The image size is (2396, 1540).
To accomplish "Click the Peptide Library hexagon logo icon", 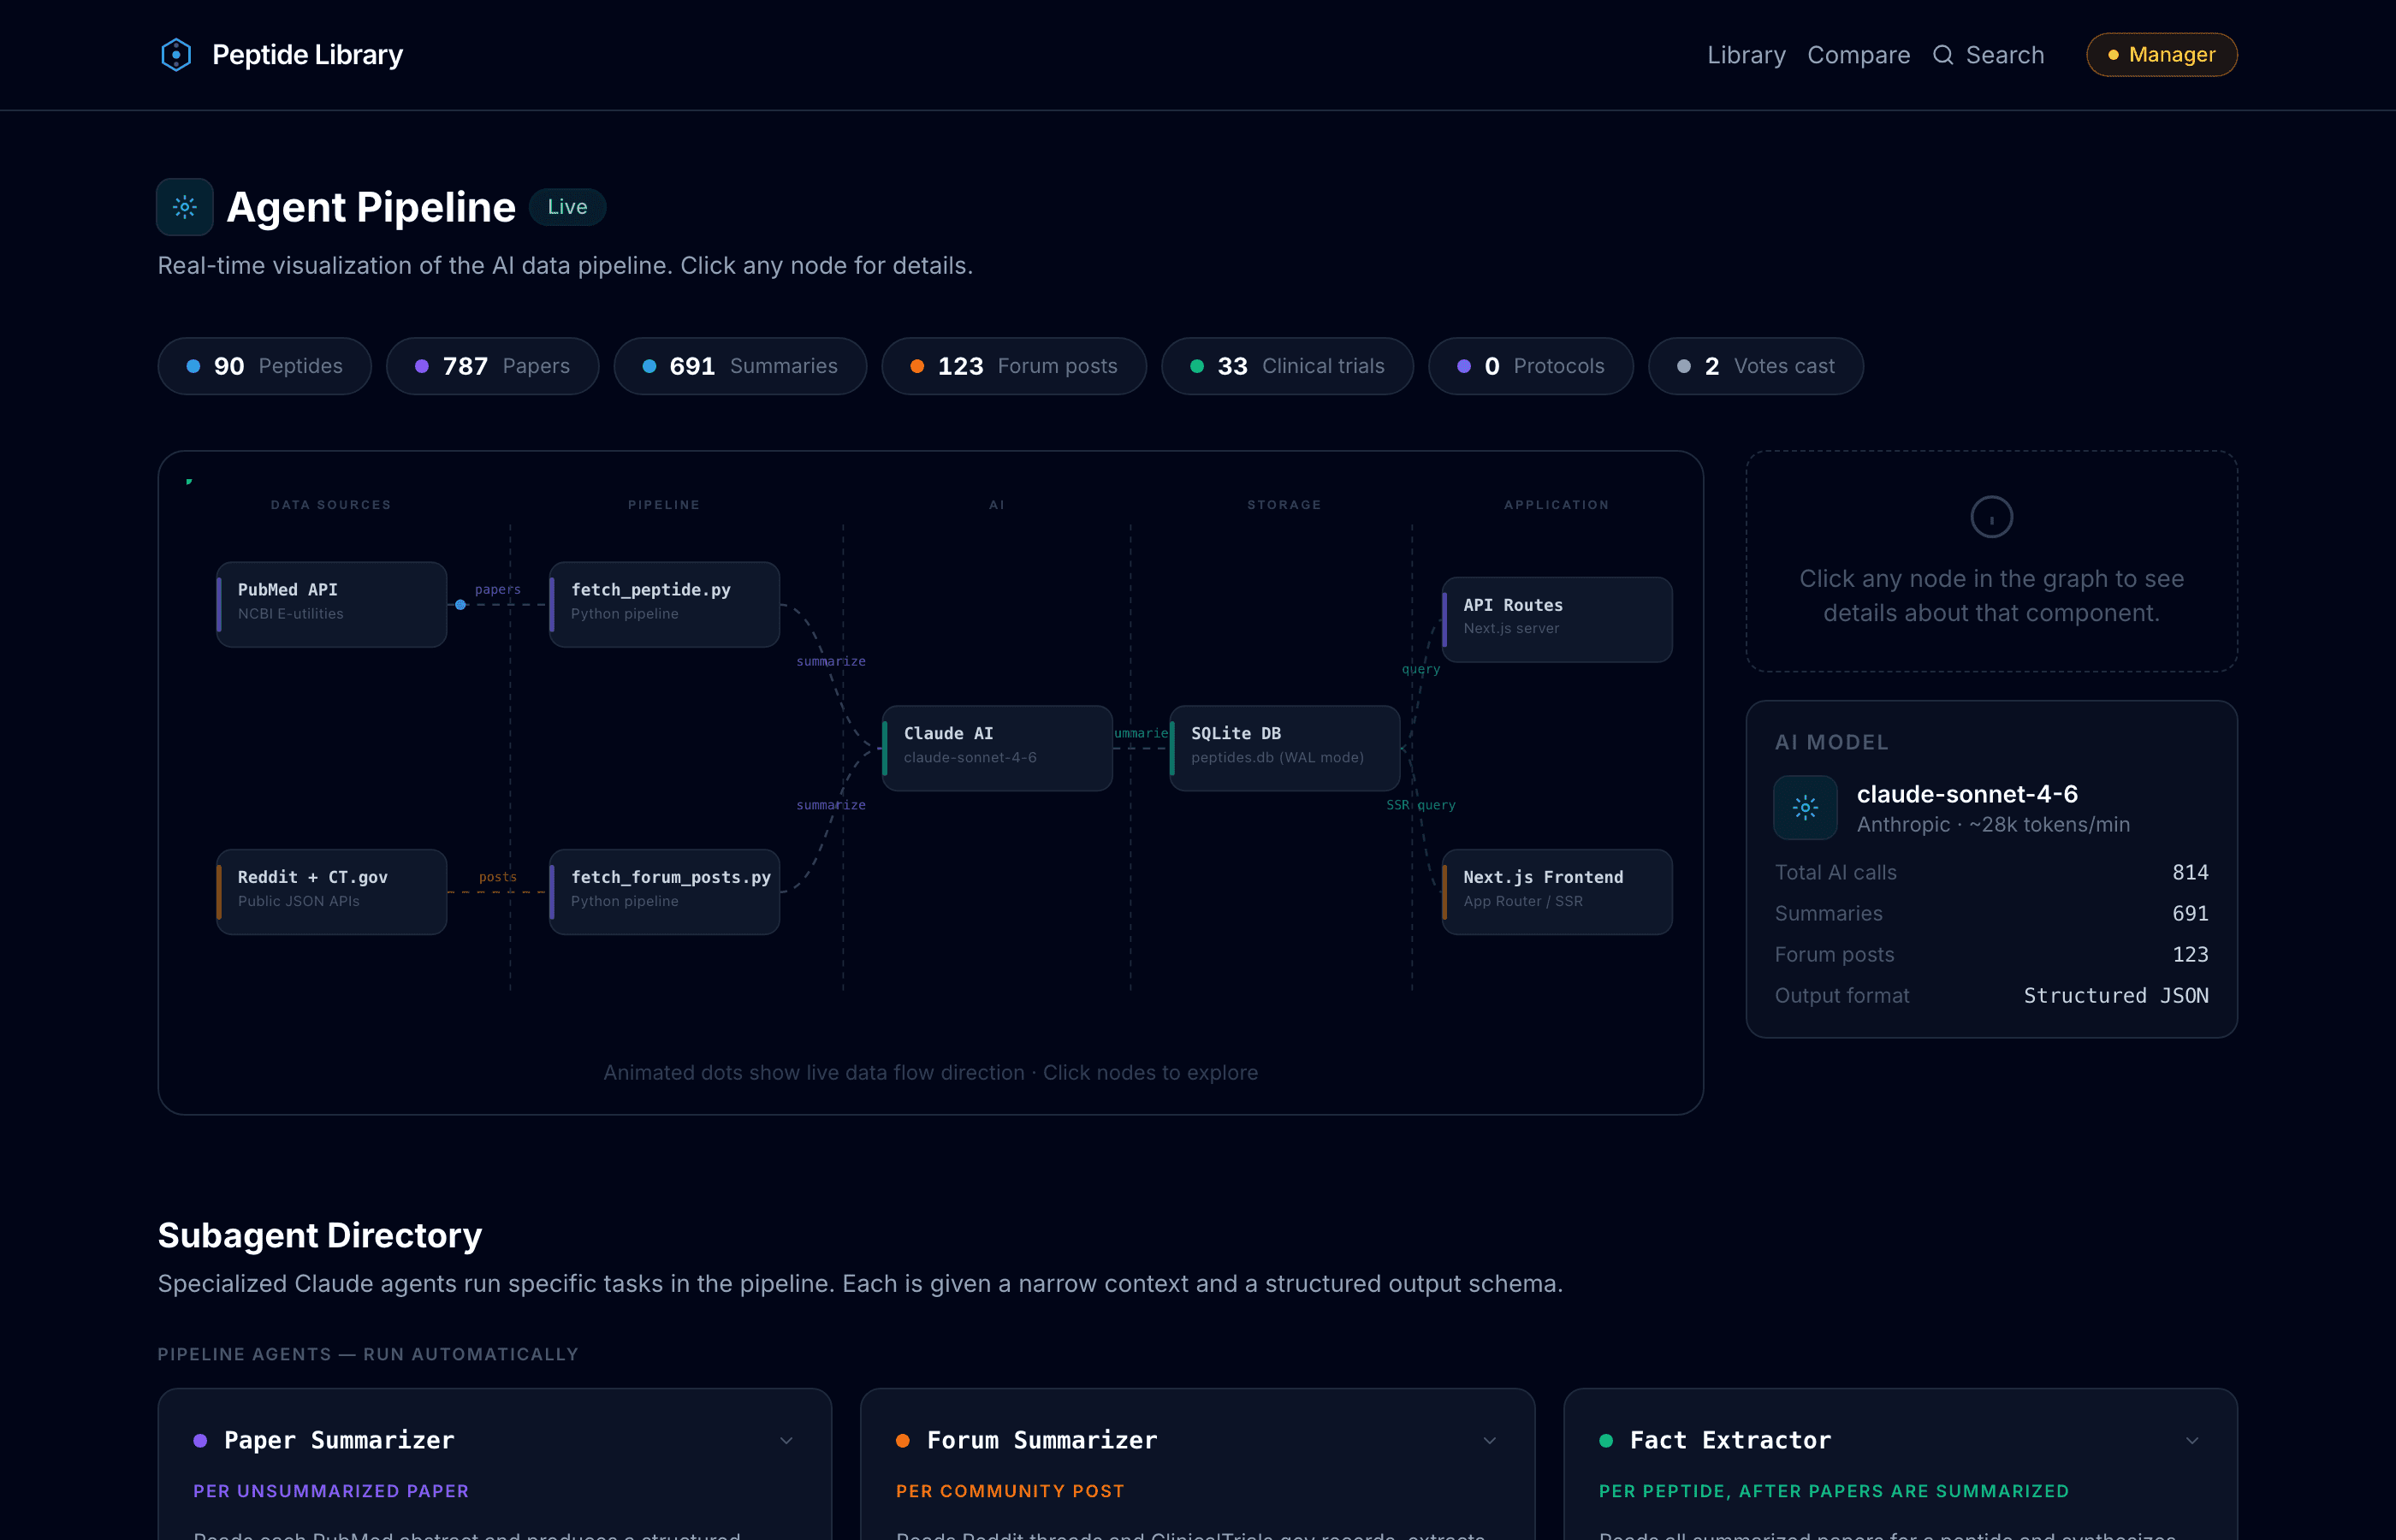I will 176,55.
